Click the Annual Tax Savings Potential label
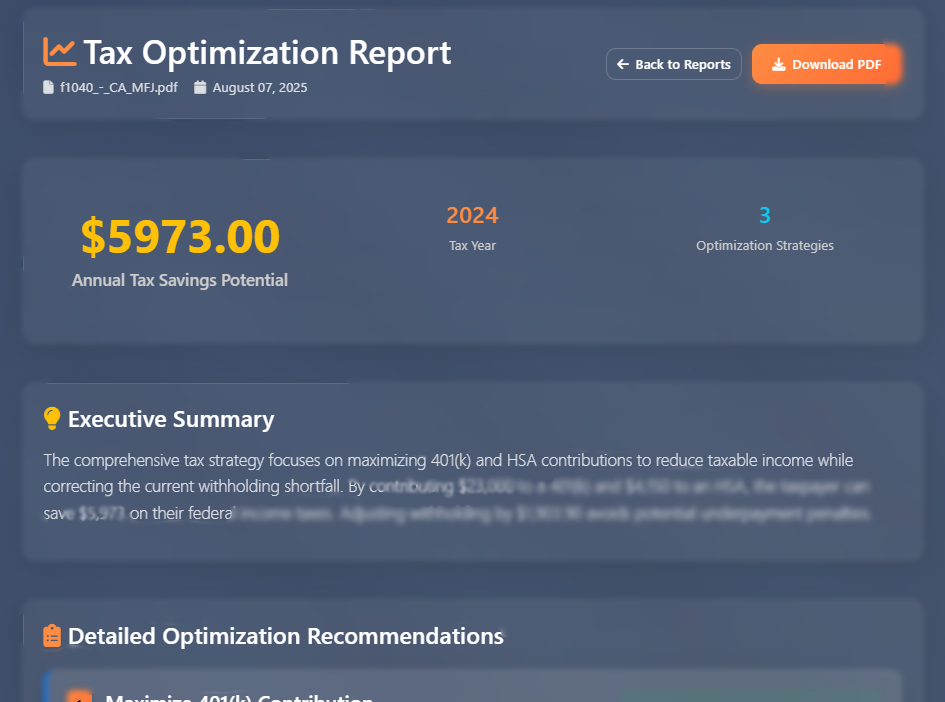Screen dimensions: 945x702 point(180,281)
